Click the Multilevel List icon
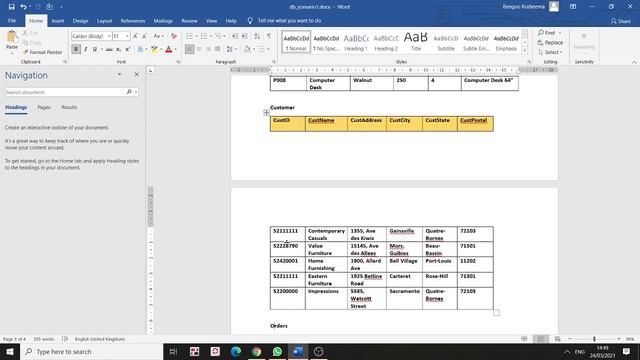This screenshot has width=640, height=360. [219, 36]
